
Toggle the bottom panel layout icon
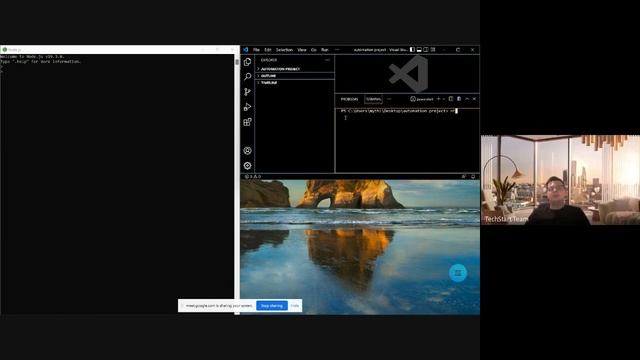[419, 50]
